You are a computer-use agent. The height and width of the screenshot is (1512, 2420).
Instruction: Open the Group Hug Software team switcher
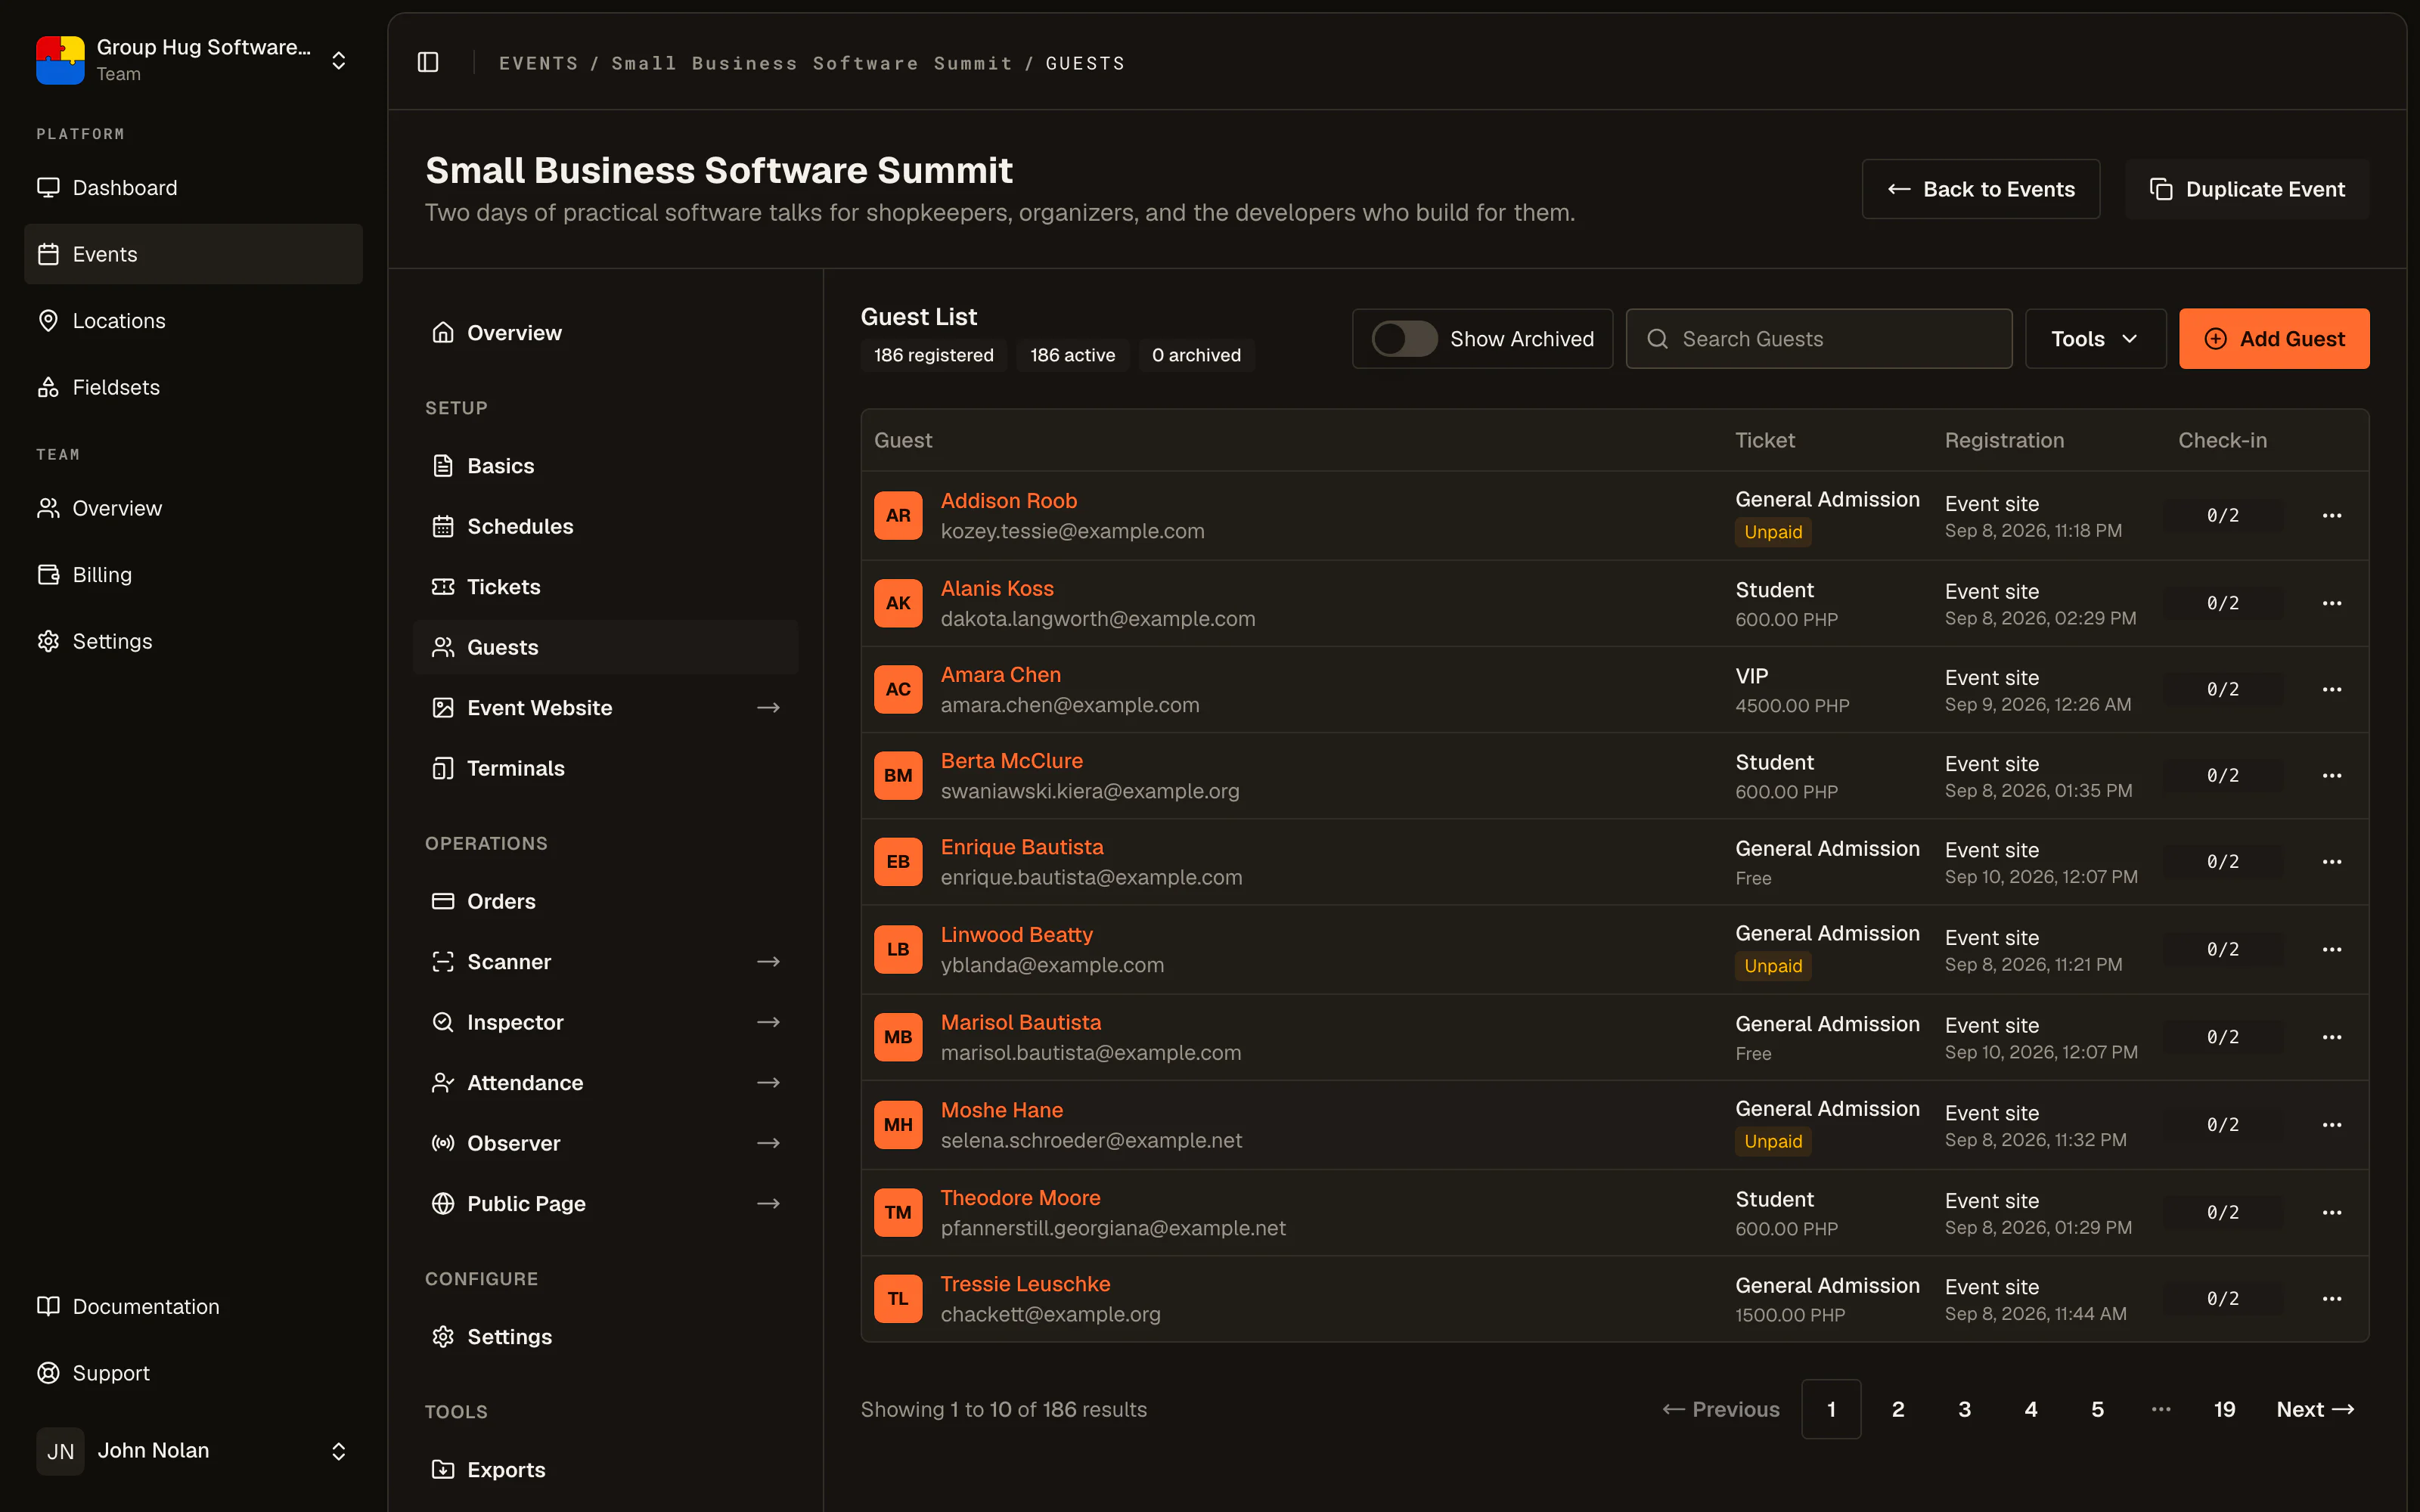coord(193,60)
